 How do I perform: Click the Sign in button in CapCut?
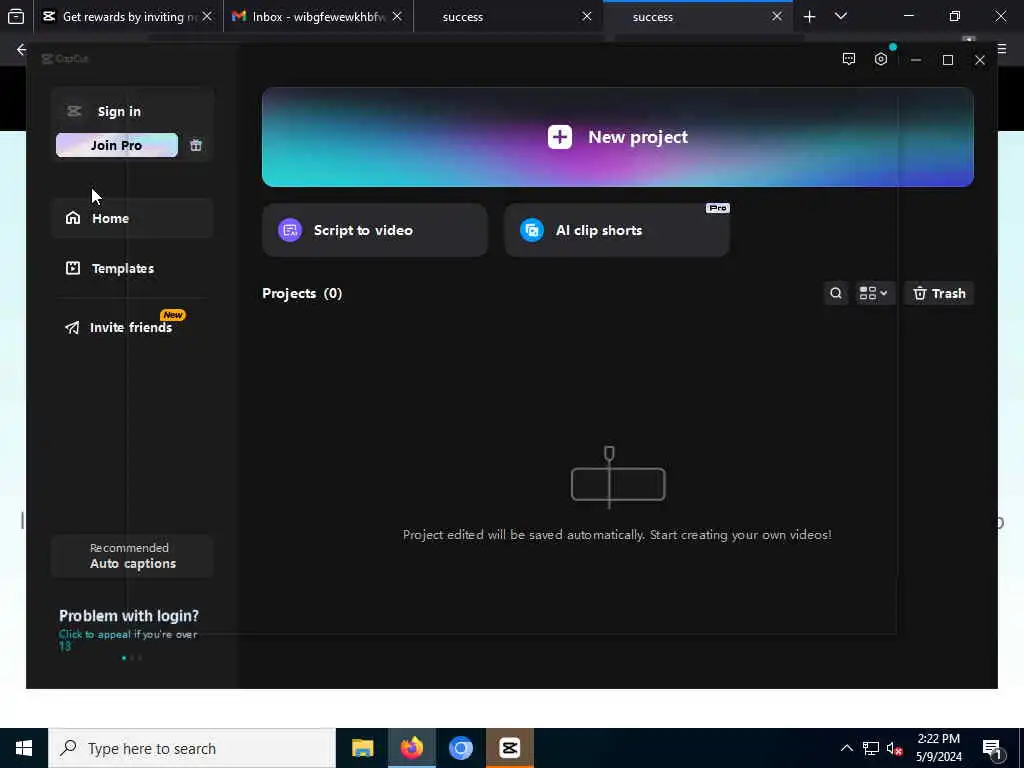[119, 112]
